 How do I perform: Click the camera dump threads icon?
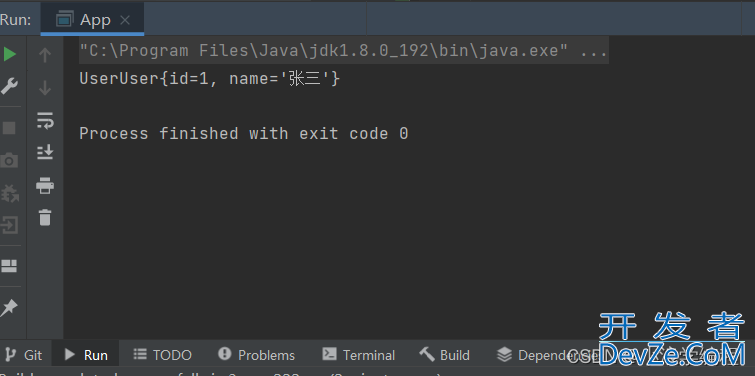pyautogui.click(x=9, y=160)
